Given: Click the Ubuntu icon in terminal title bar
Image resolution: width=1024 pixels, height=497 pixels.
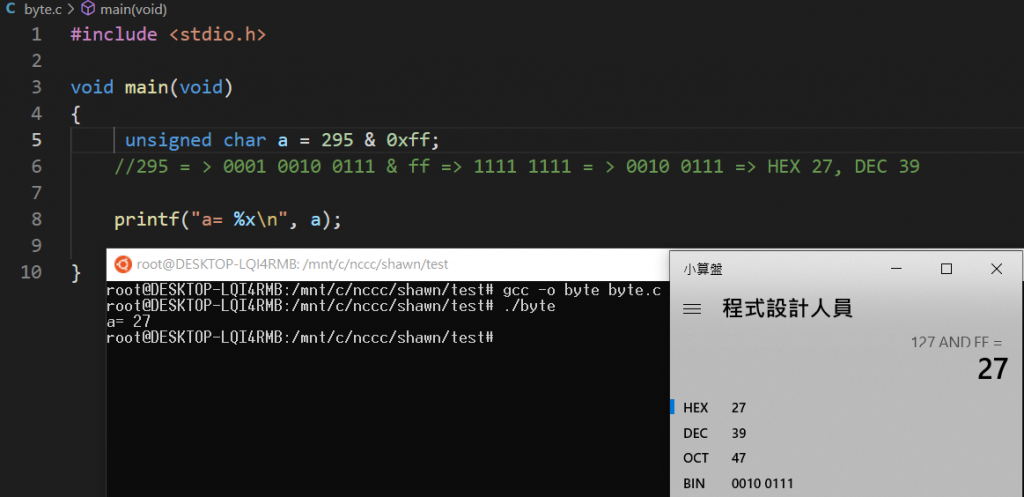Looking at the screenshot, I should click(x=122, y=264).
